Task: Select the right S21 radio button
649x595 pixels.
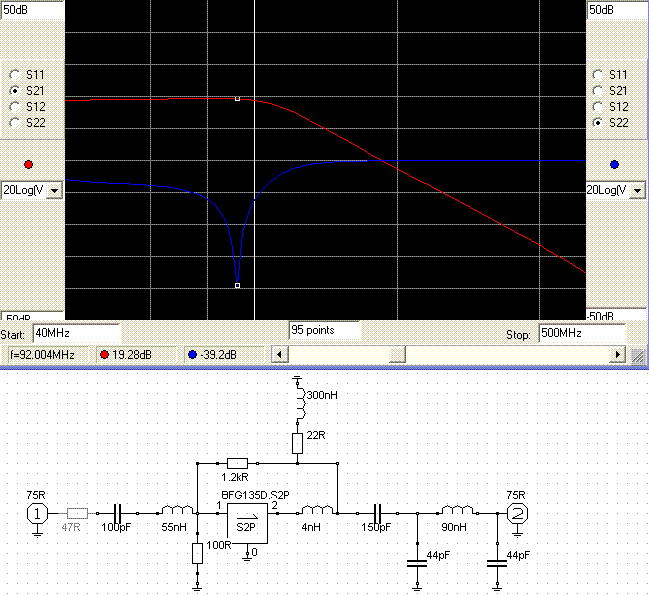Action: tap(598, 91)
